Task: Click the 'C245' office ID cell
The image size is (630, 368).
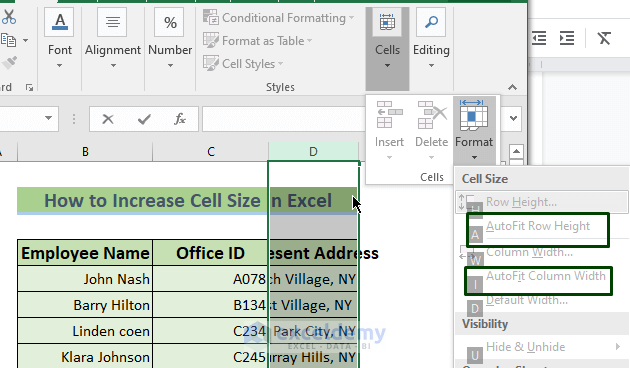Action: coord(211,357)
